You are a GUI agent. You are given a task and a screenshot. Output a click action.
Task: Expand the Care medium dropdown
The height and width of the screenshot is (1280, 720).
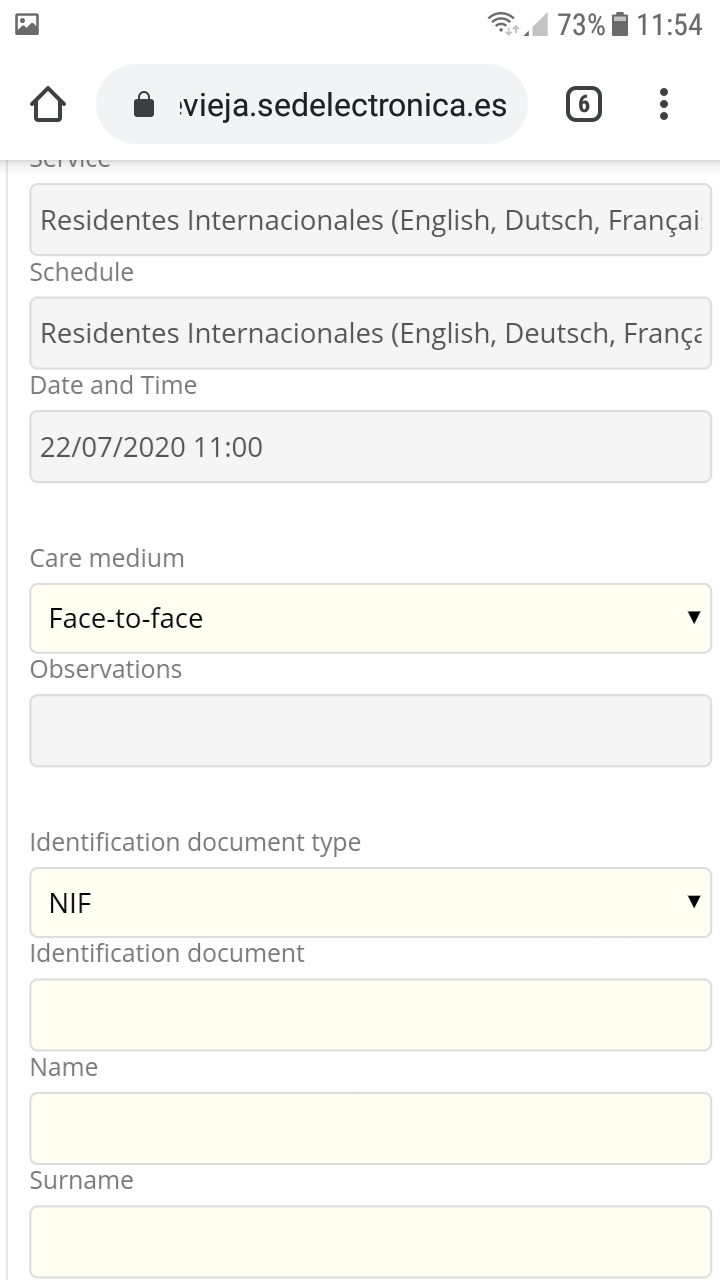[x=370, y=618]
